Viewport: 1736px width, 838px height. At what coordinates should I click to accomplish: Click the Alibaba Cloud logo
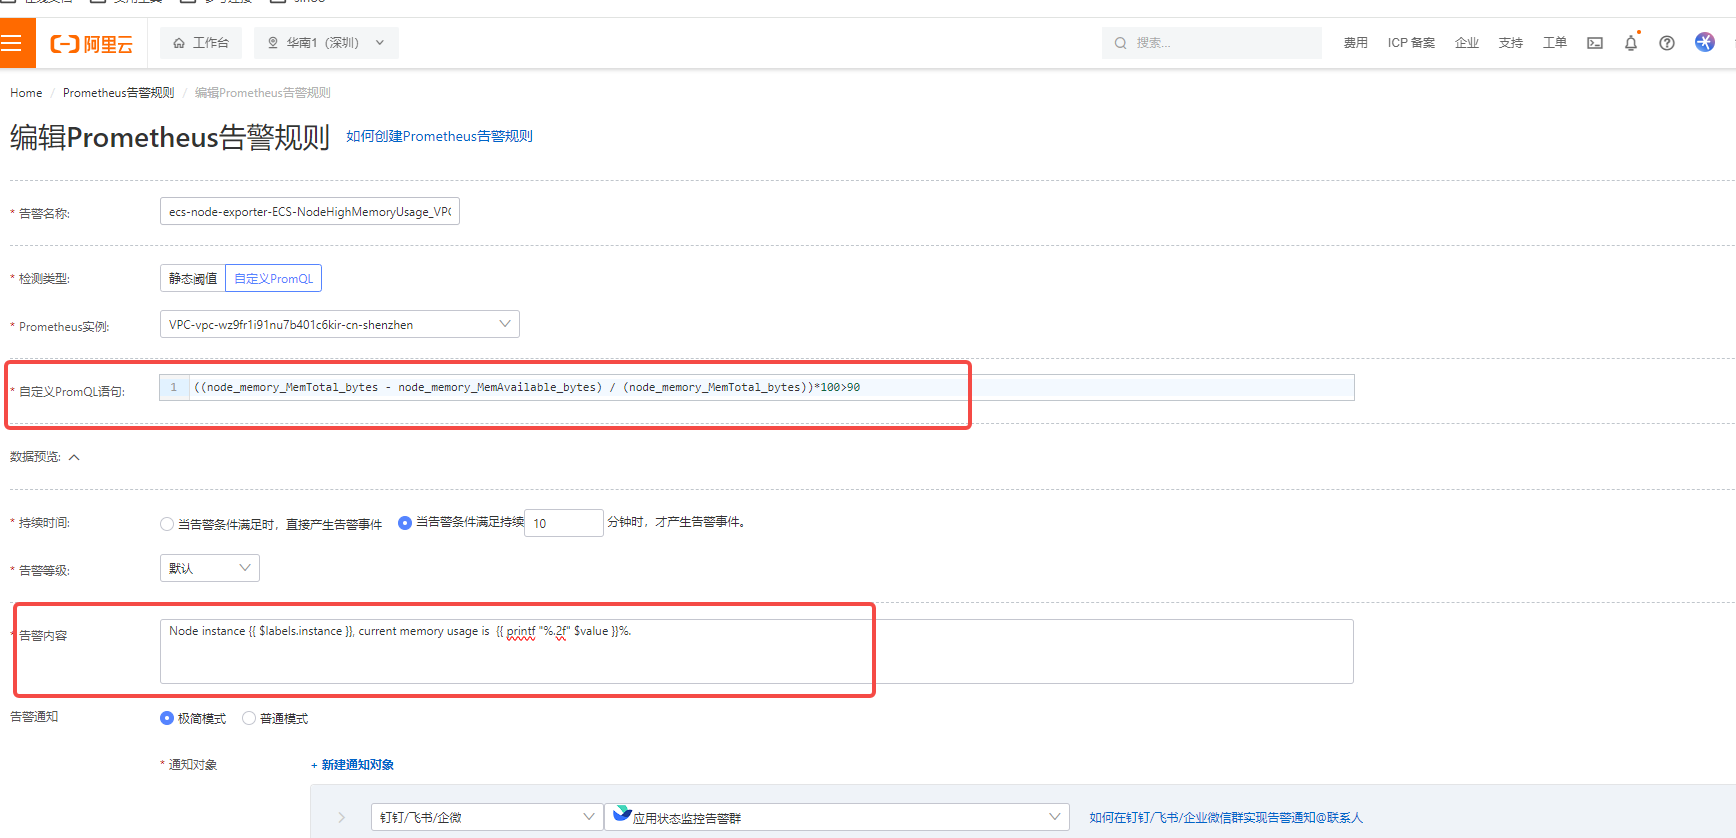92,44
